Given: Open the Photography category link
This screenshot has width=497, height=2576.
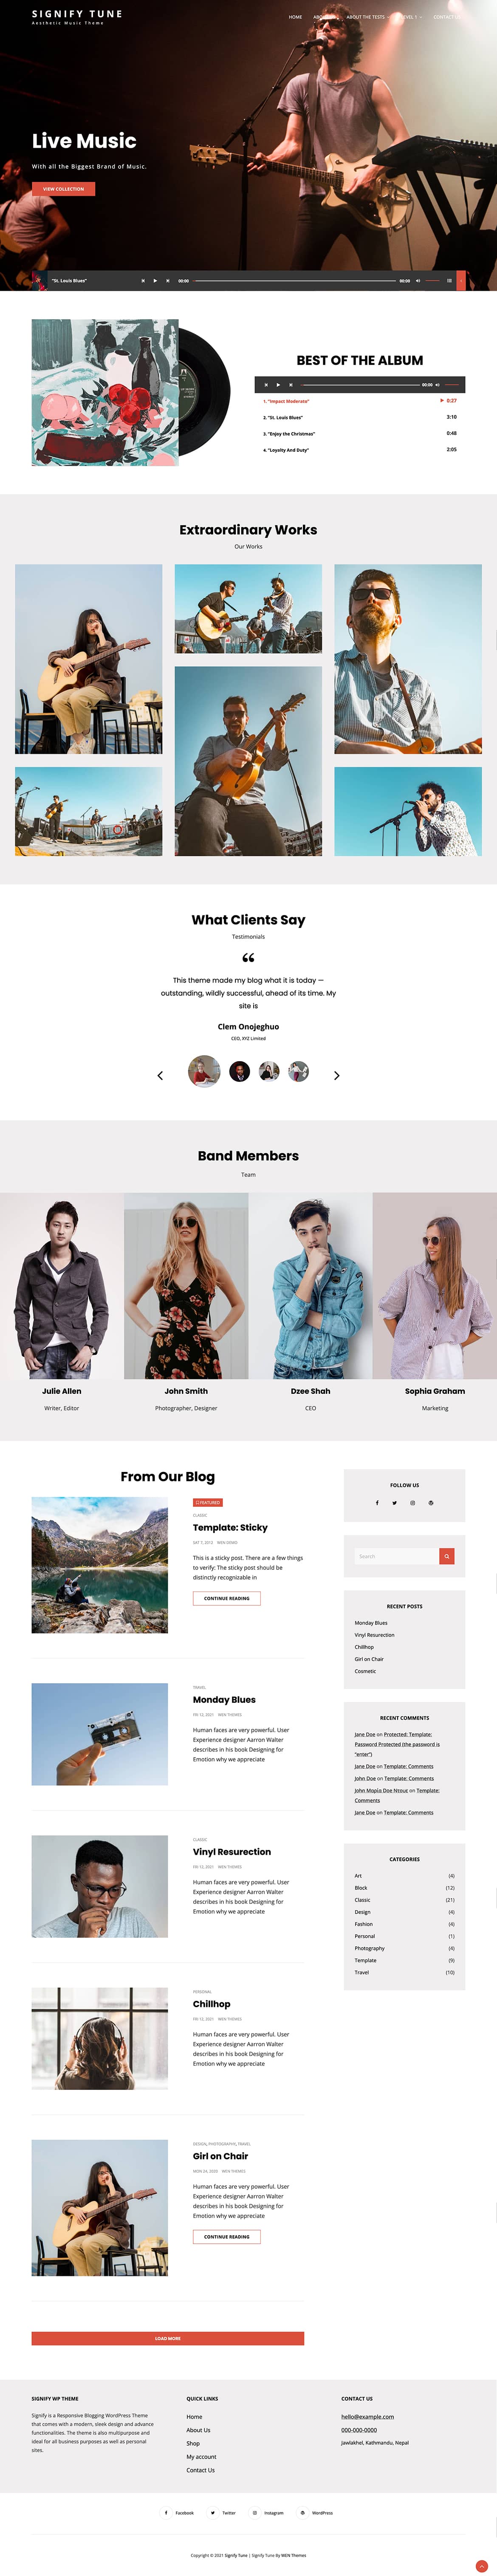Looking at the screenshot, I should 369,1948.
